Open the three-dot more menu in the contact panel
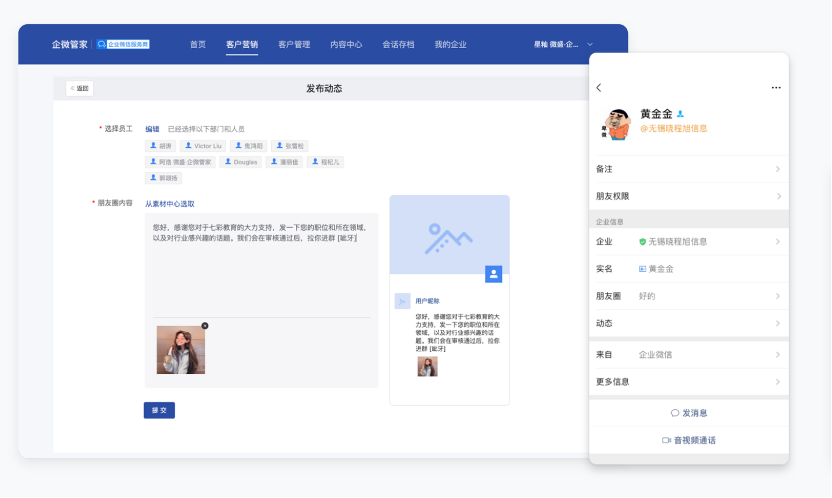This screenshot has height=498, width=832. 775,88
